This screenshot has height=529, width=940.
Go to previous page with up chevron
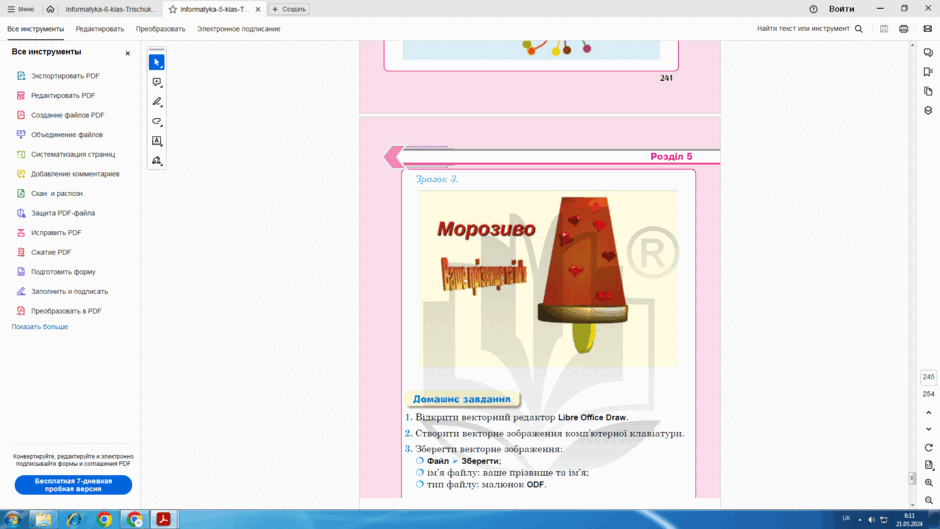(929, 413)
